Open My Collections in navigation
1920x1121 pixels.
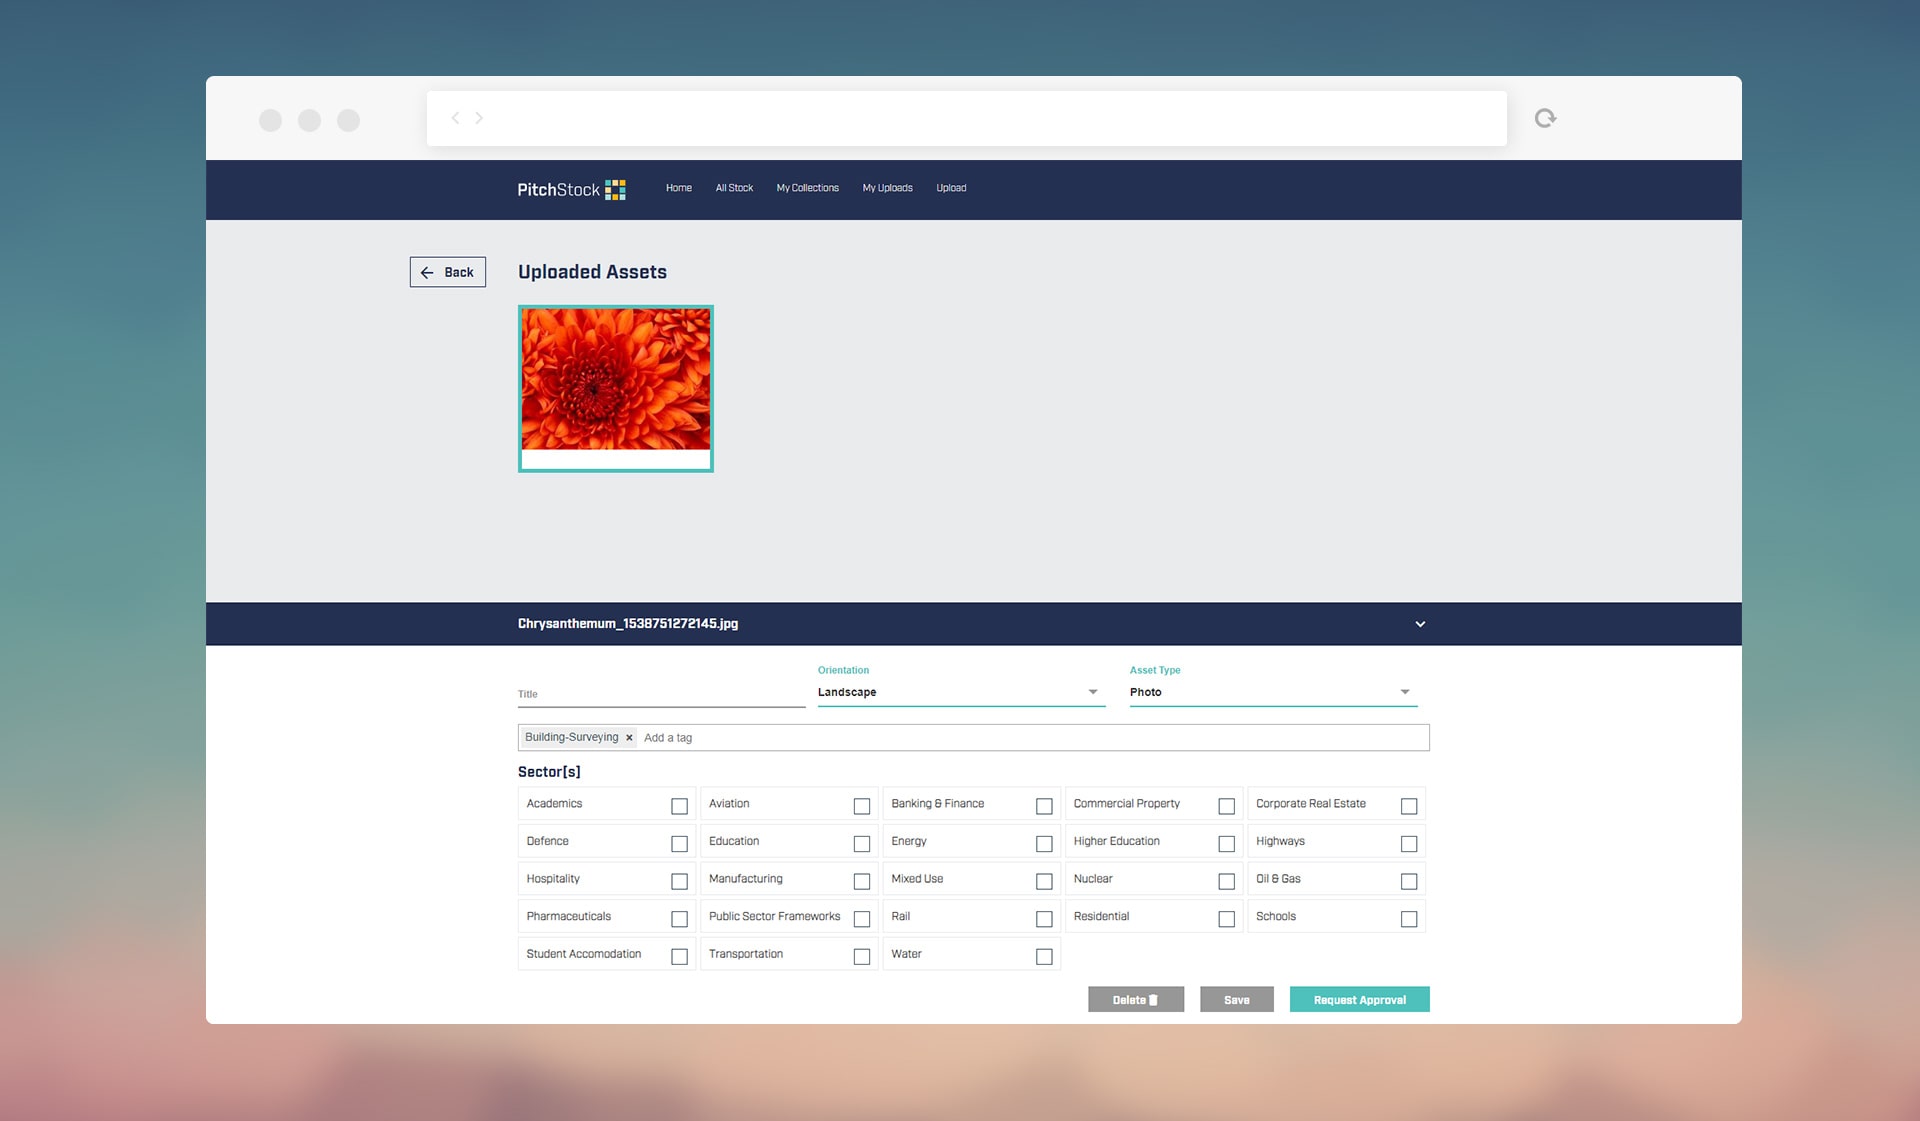pyautogui.click(x=807, y=188)
